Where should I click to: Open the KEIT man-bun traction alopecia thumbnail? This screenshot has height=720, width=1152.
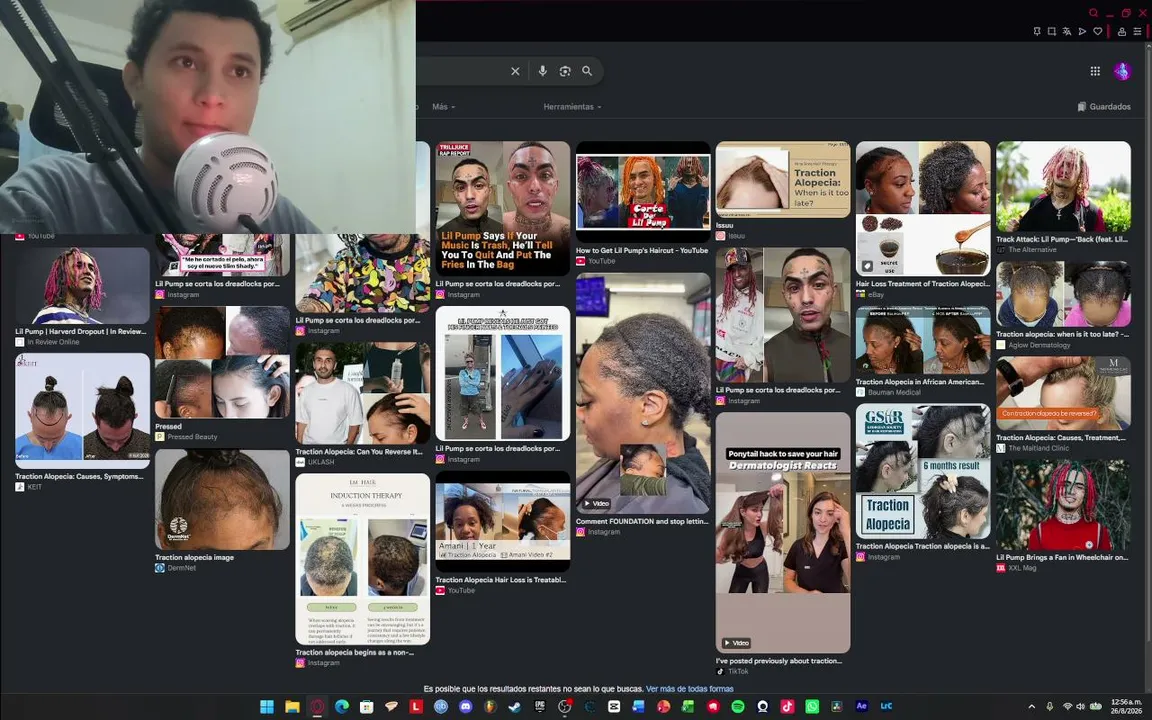(82, 411)
